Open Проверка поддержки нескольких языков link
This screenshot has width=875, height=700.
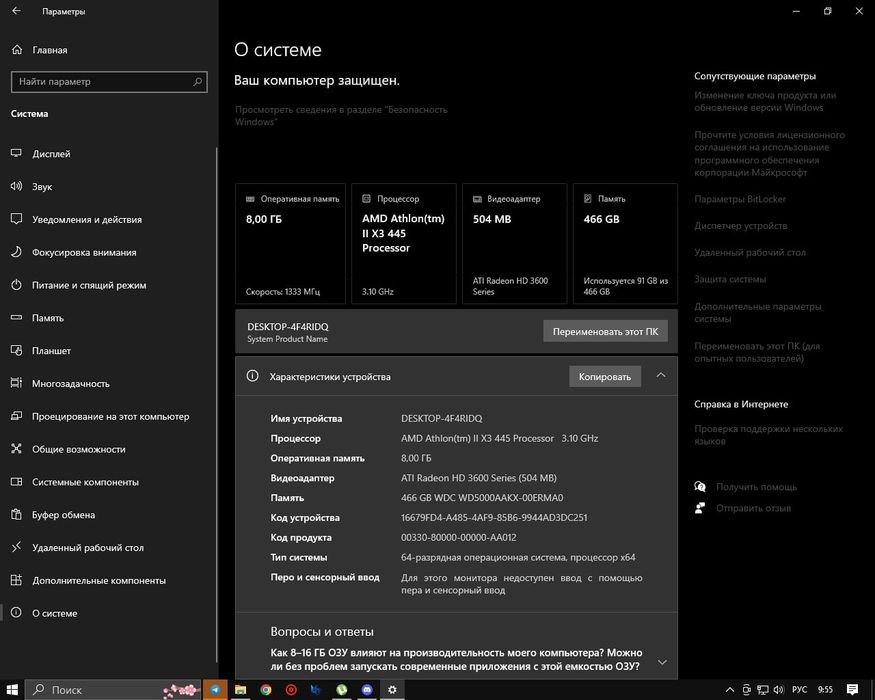(x=768, y=435)
